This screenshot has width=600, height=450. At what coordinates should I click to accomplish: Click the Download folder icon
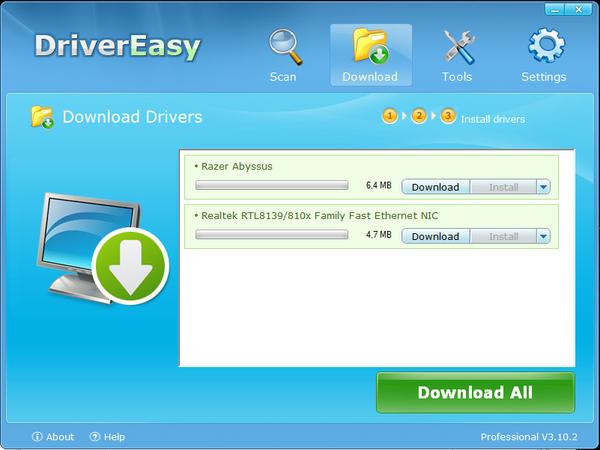point(370,46)
